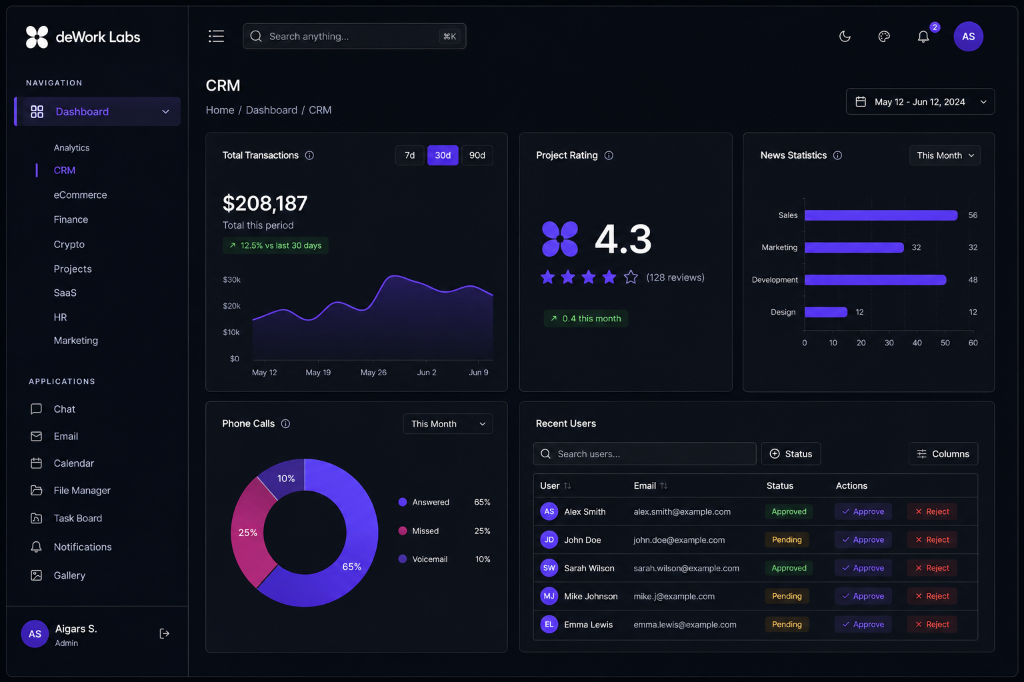1024x682 pixels.
Task: Click Mike Johnson's MJ avatar in table
Action: pos(549,596)
